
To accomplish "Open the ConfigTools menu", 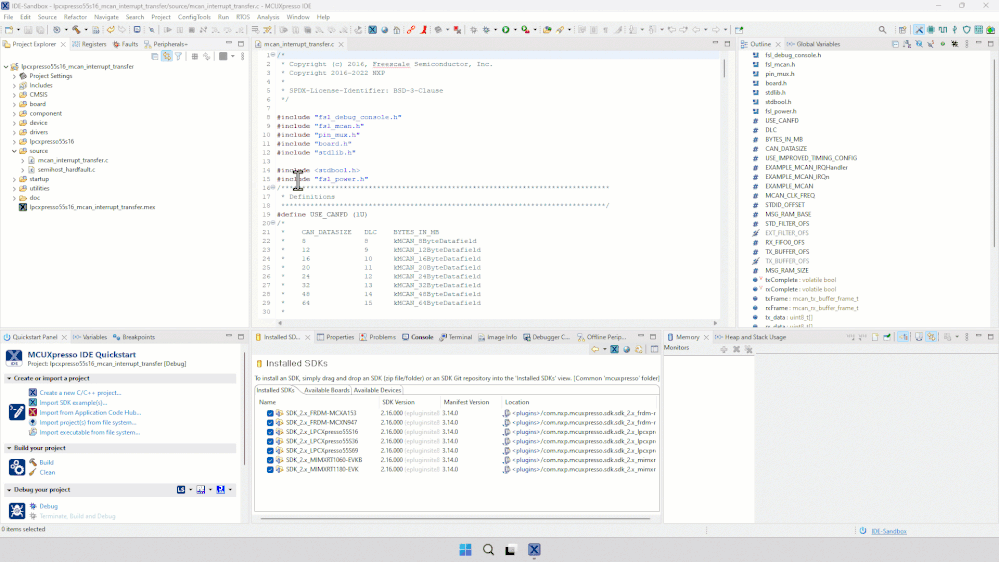I will click(x=194, y=17).
